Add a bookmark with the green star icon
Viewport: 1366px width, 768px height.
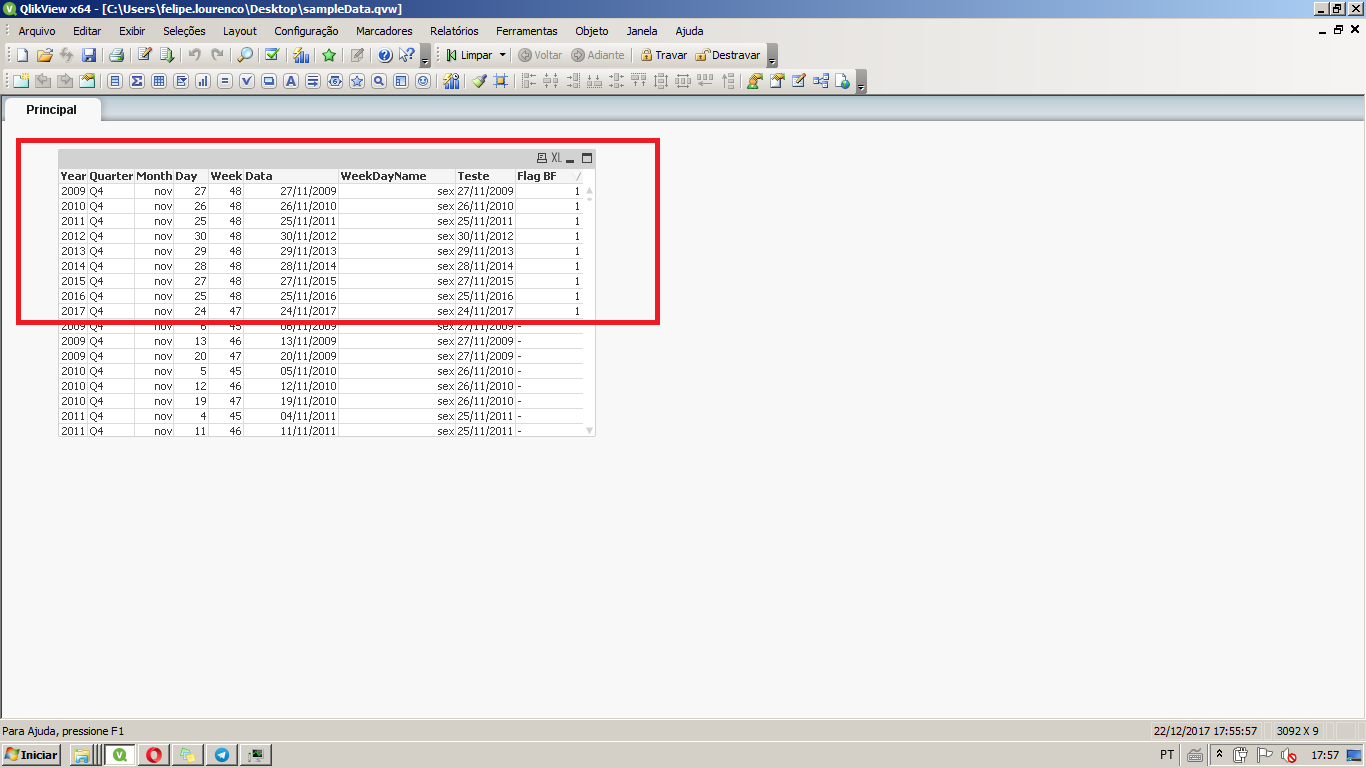(328, 55)
